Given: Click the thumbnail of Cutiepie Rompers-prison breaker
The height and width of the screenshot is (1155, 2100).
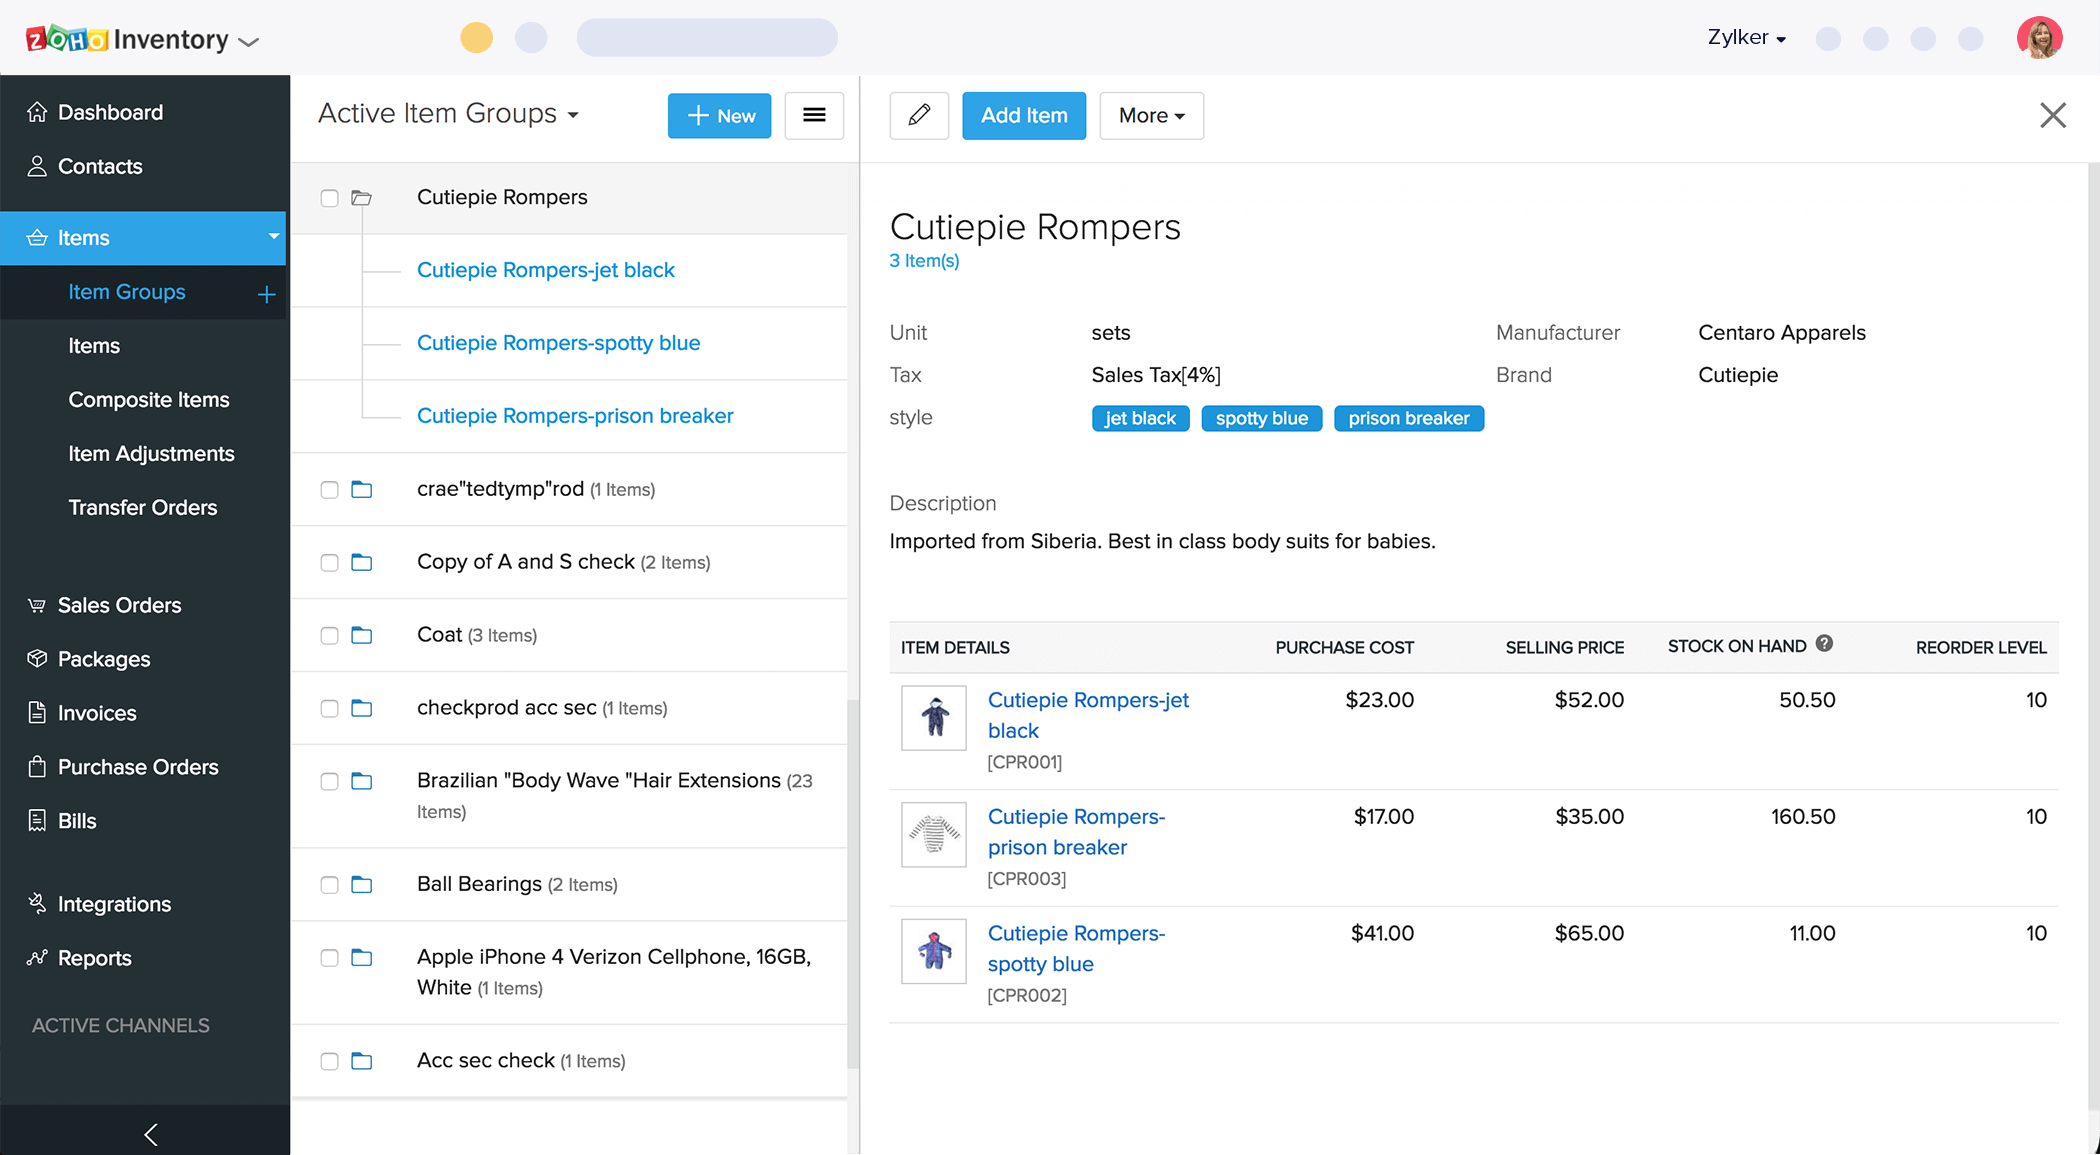Looking at the screenshot, I should coord(933,834).
